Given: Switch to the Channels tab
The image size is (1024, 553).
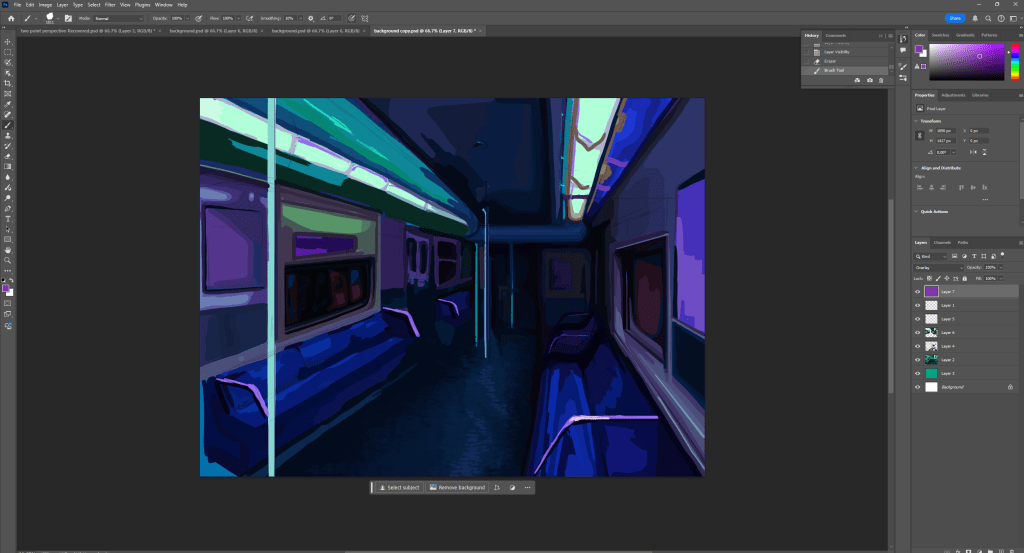Looking at the screenshot, I should click(x=942, y=242).
